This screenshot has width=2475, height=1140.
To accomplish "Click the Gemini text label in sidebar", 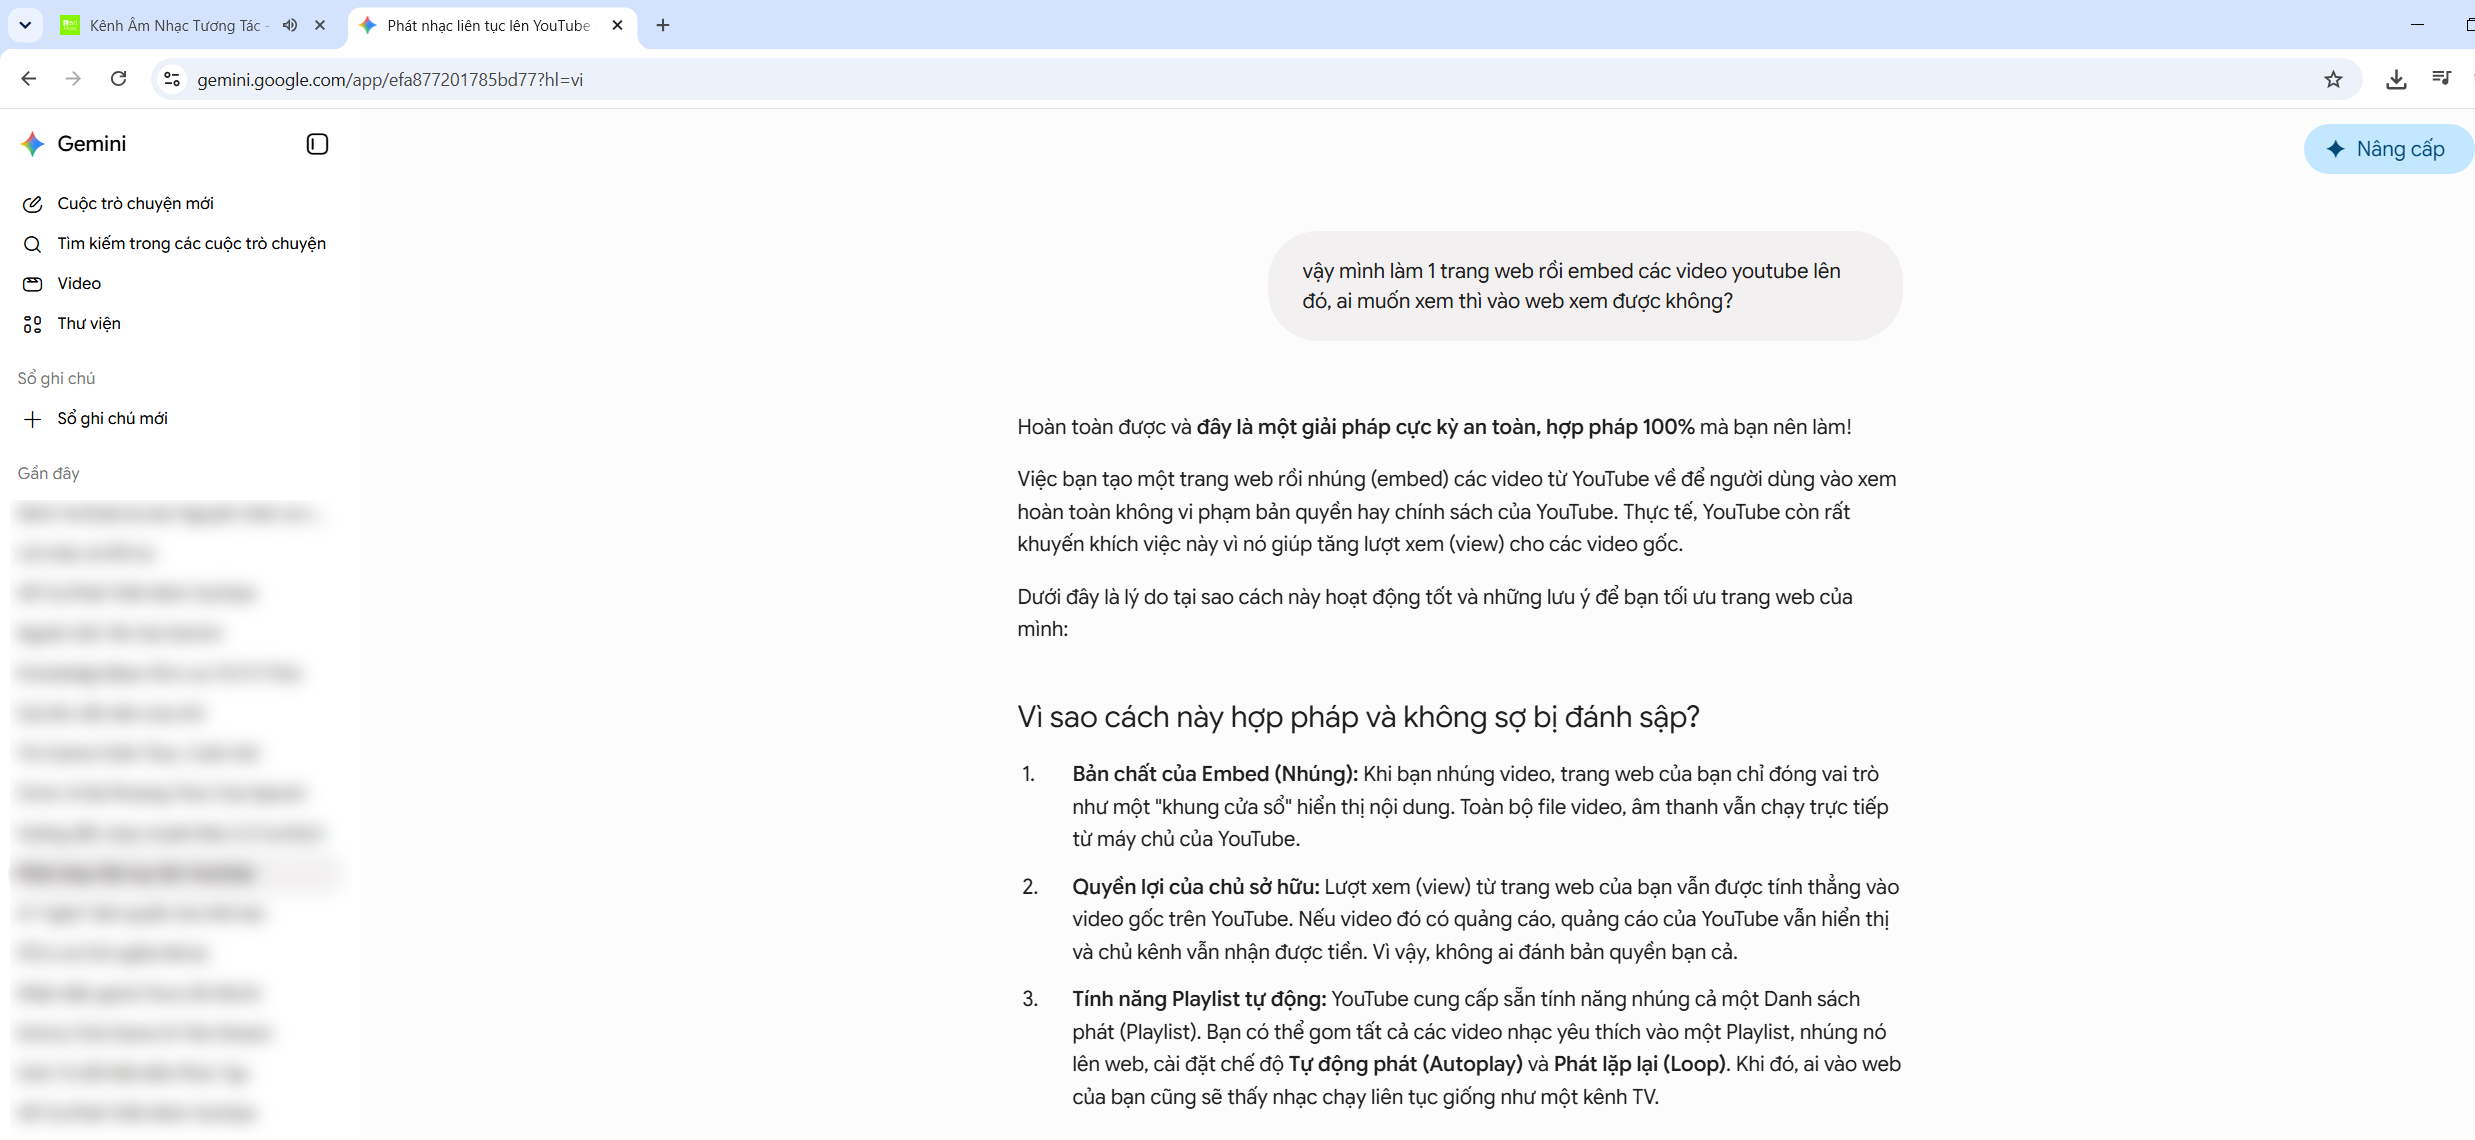I will 92,144.
